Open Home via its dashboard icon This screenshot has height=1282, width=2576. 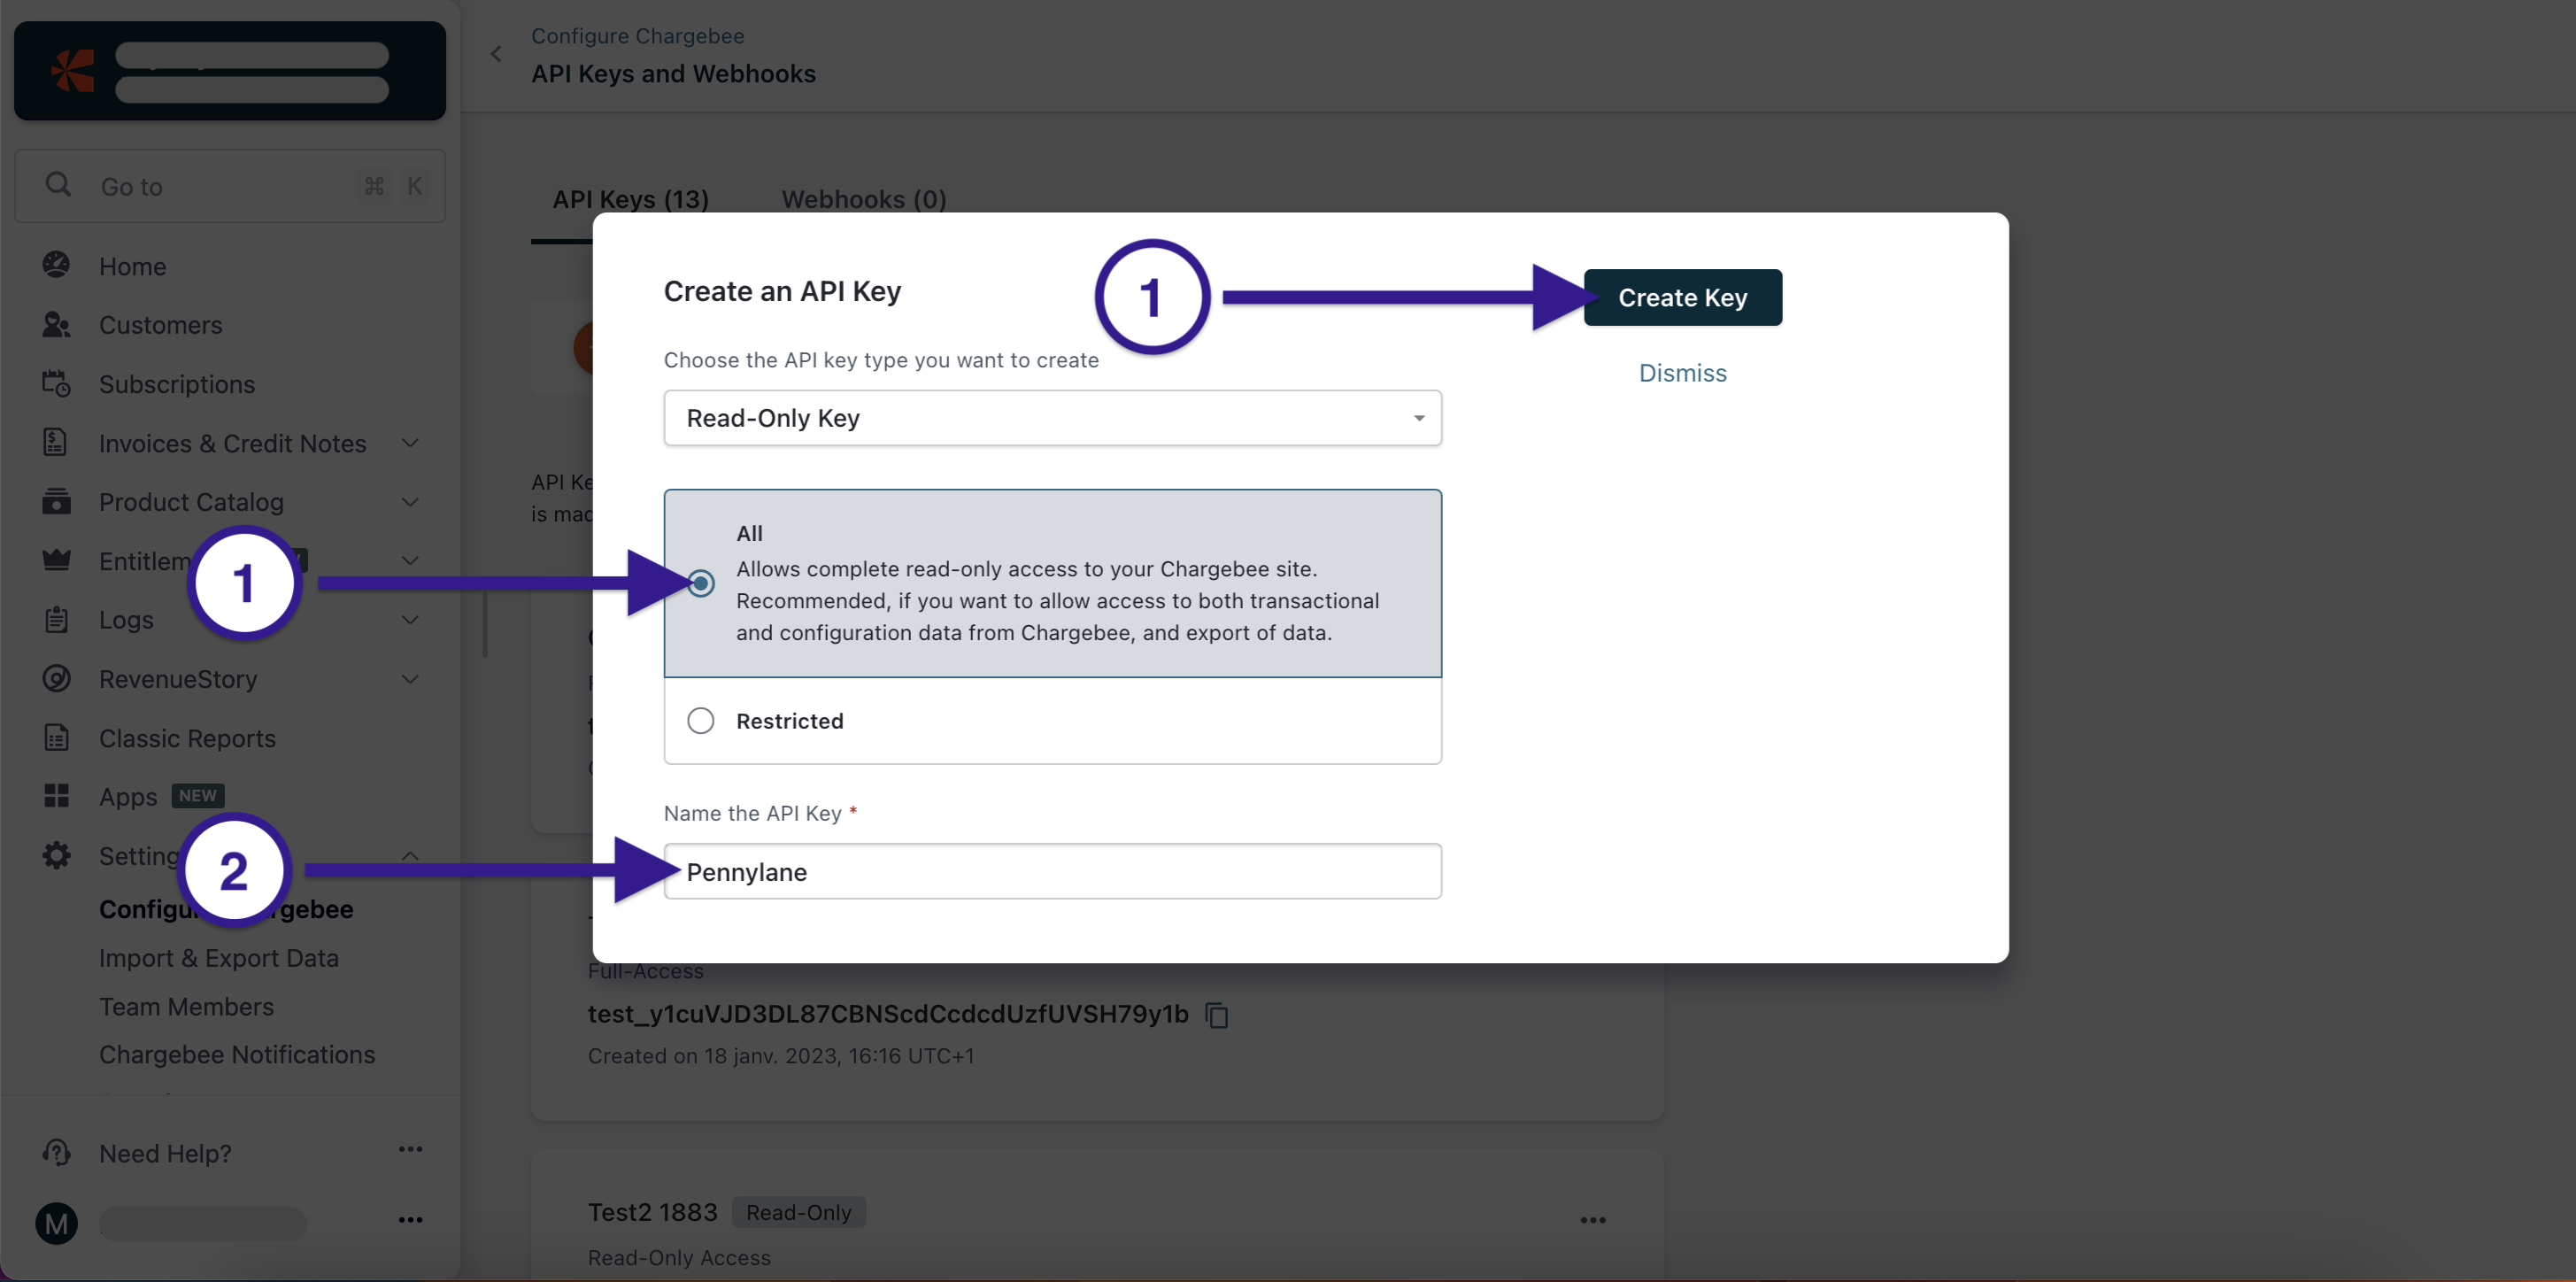(x=56, y=265)
